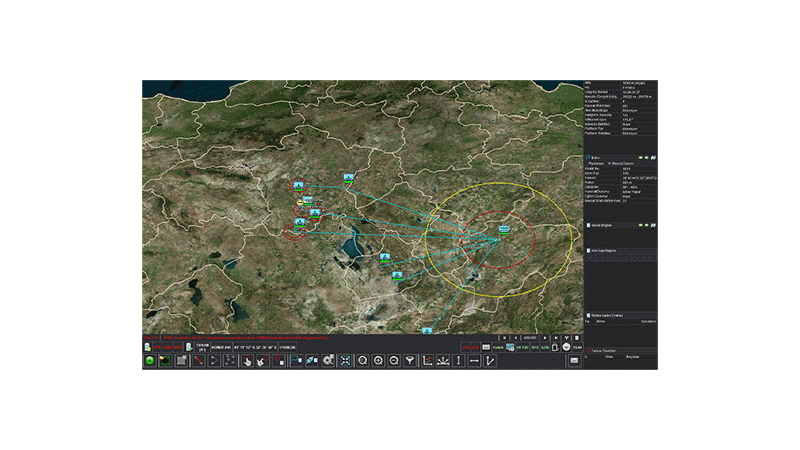Toggle the checkbox of the fourth right panel section
This screenshot has width=800, height=450.
(x=588, y=251)
